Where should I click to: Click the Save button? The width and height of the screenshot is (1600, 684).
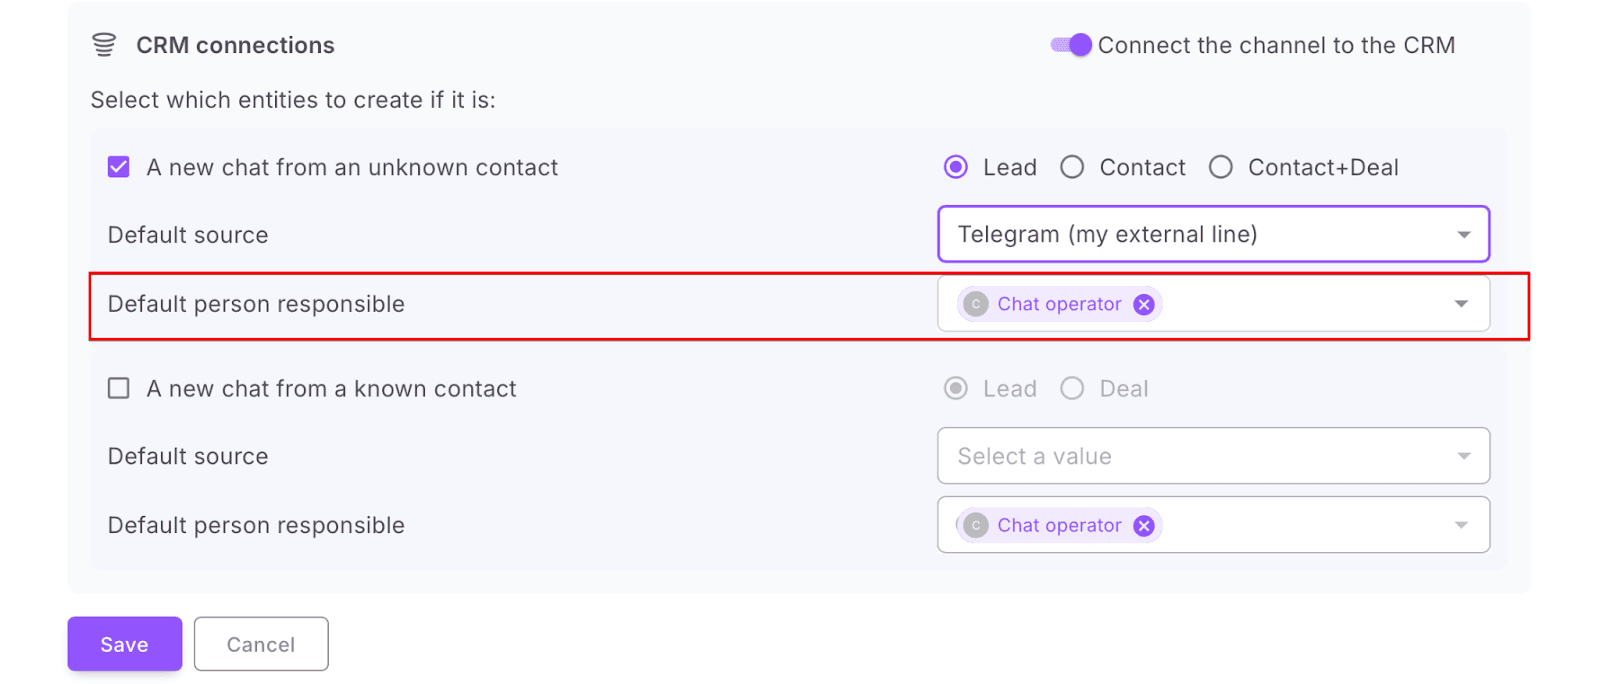[125, 644]
